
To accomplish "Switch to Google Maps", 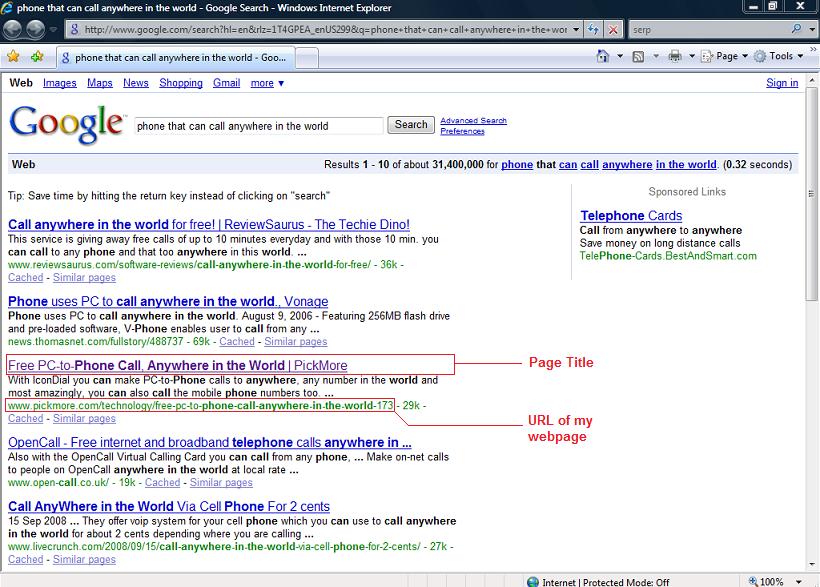I will 100,83.
